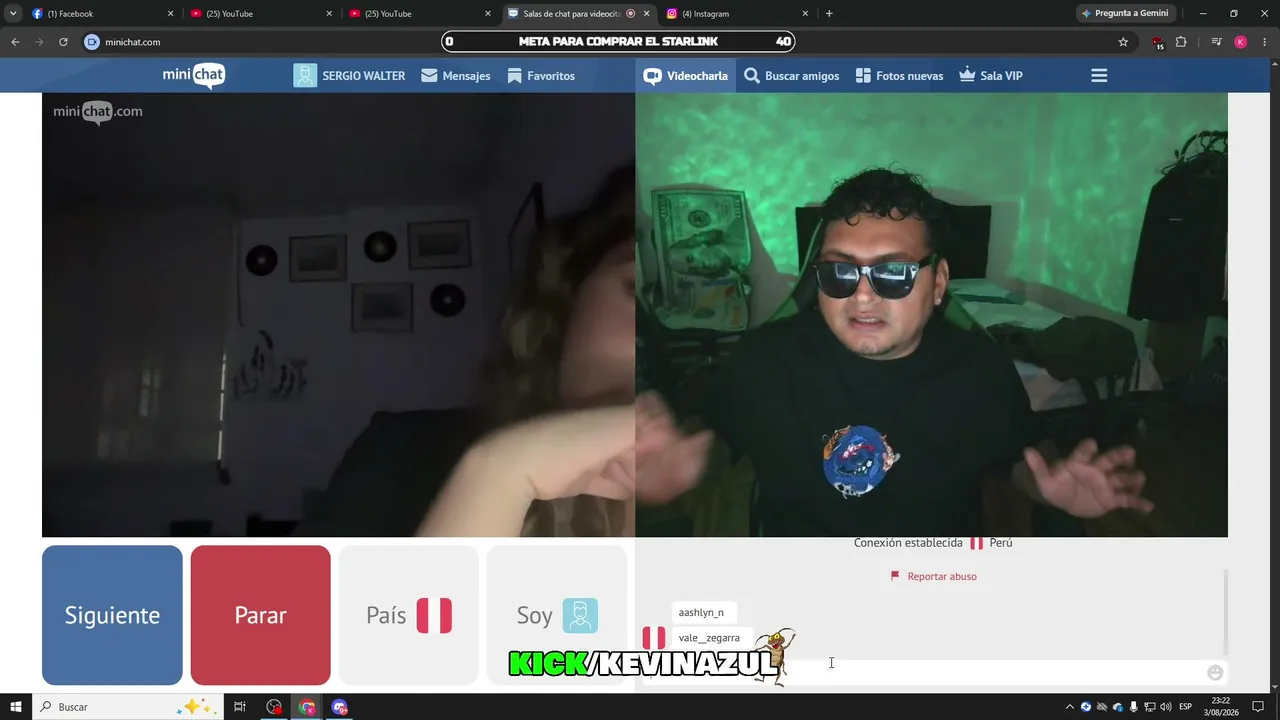Image resolution: width=1280 pixels, height=720 pixels.
Task: Click the Pregunta a Gemini button
Action: pyautogui.click(x=1125, y=14)
